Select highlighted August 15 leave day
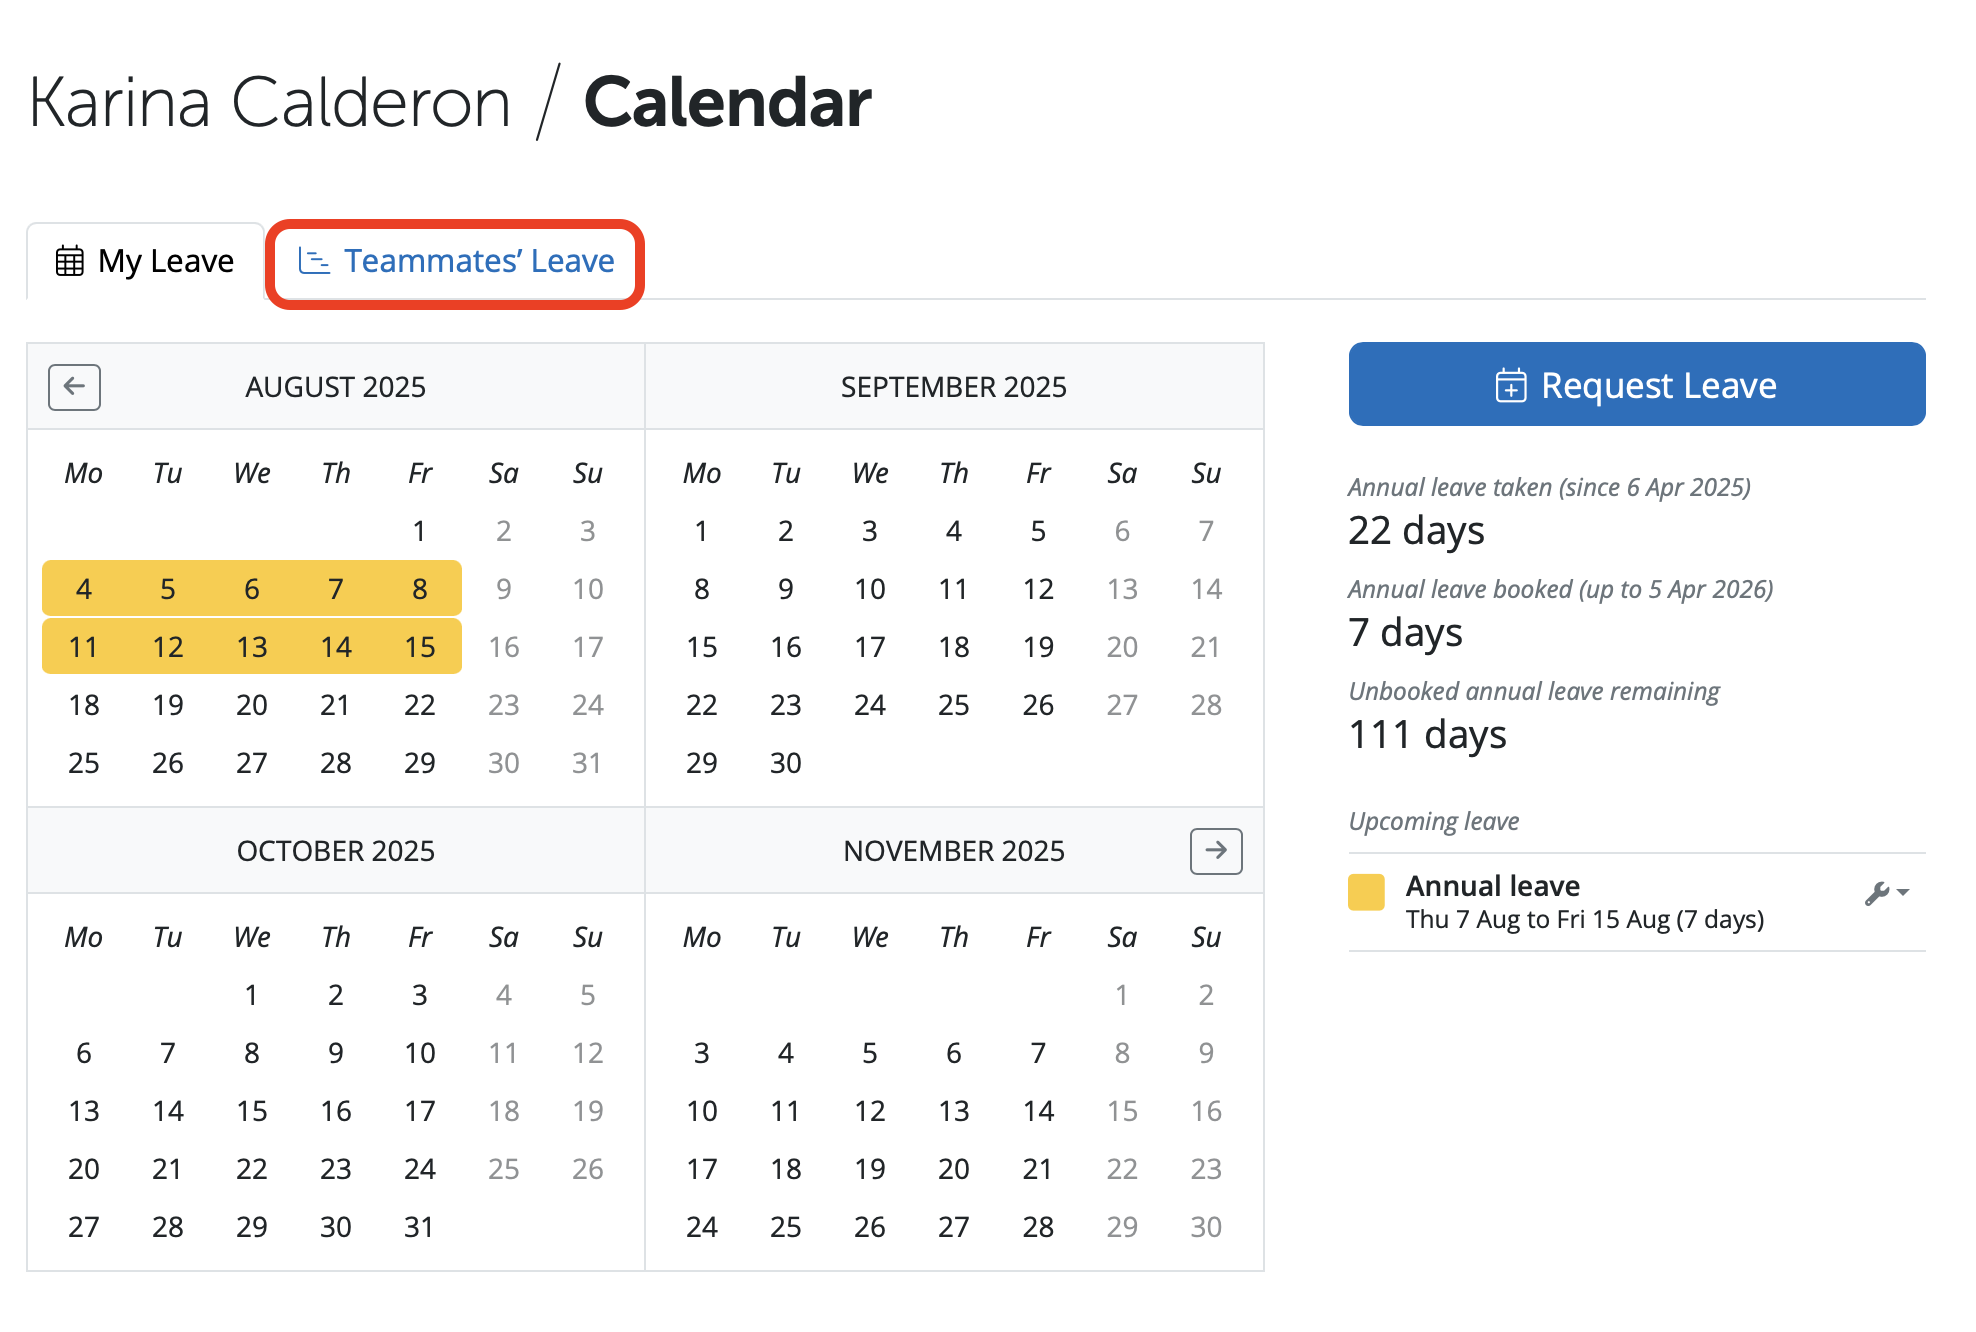This screenshot has height=1332, width=1976. [420, 647]
